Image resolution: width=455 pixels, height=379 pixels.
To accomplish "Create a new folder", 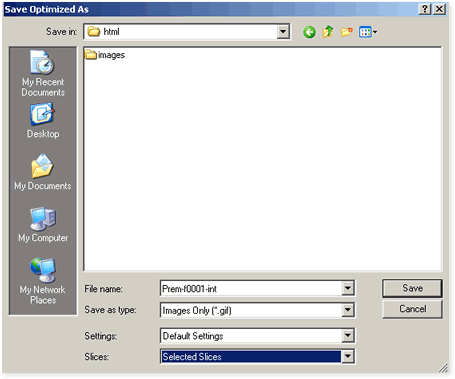I will 347,32.
